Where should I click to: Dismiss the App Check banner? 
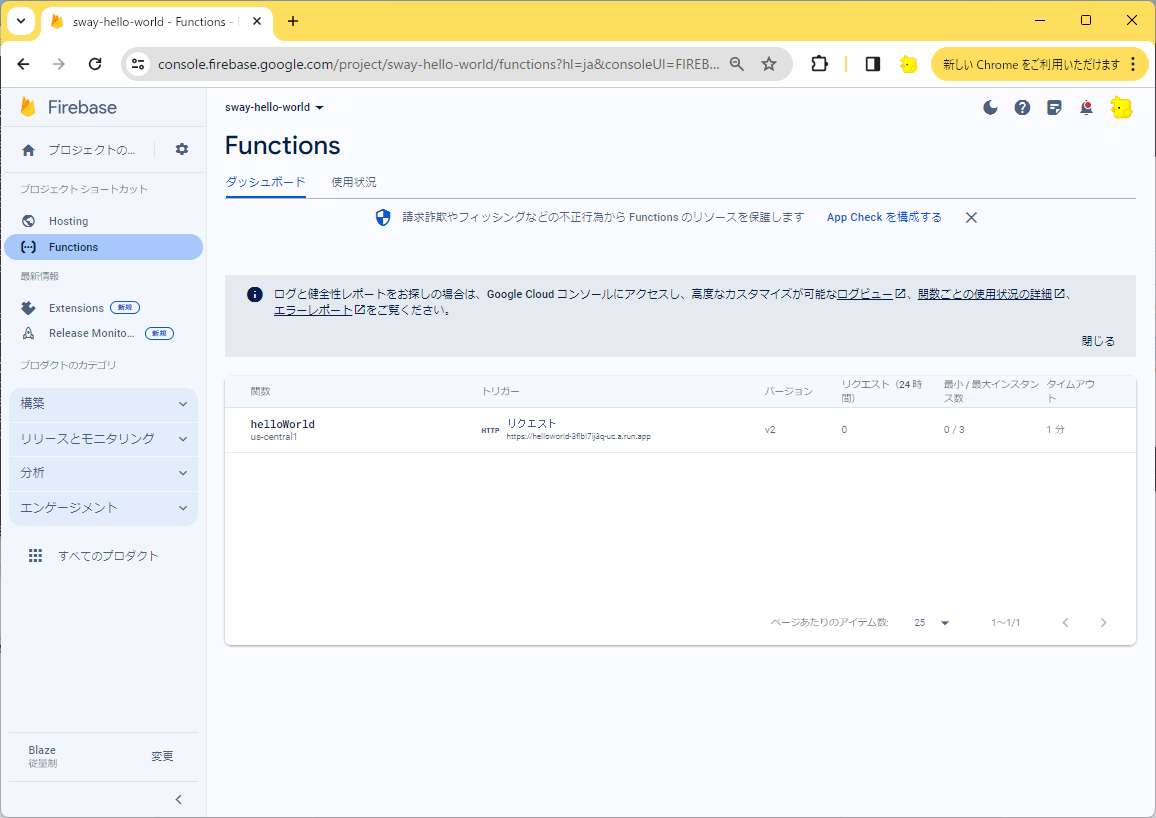coord(971,217)
